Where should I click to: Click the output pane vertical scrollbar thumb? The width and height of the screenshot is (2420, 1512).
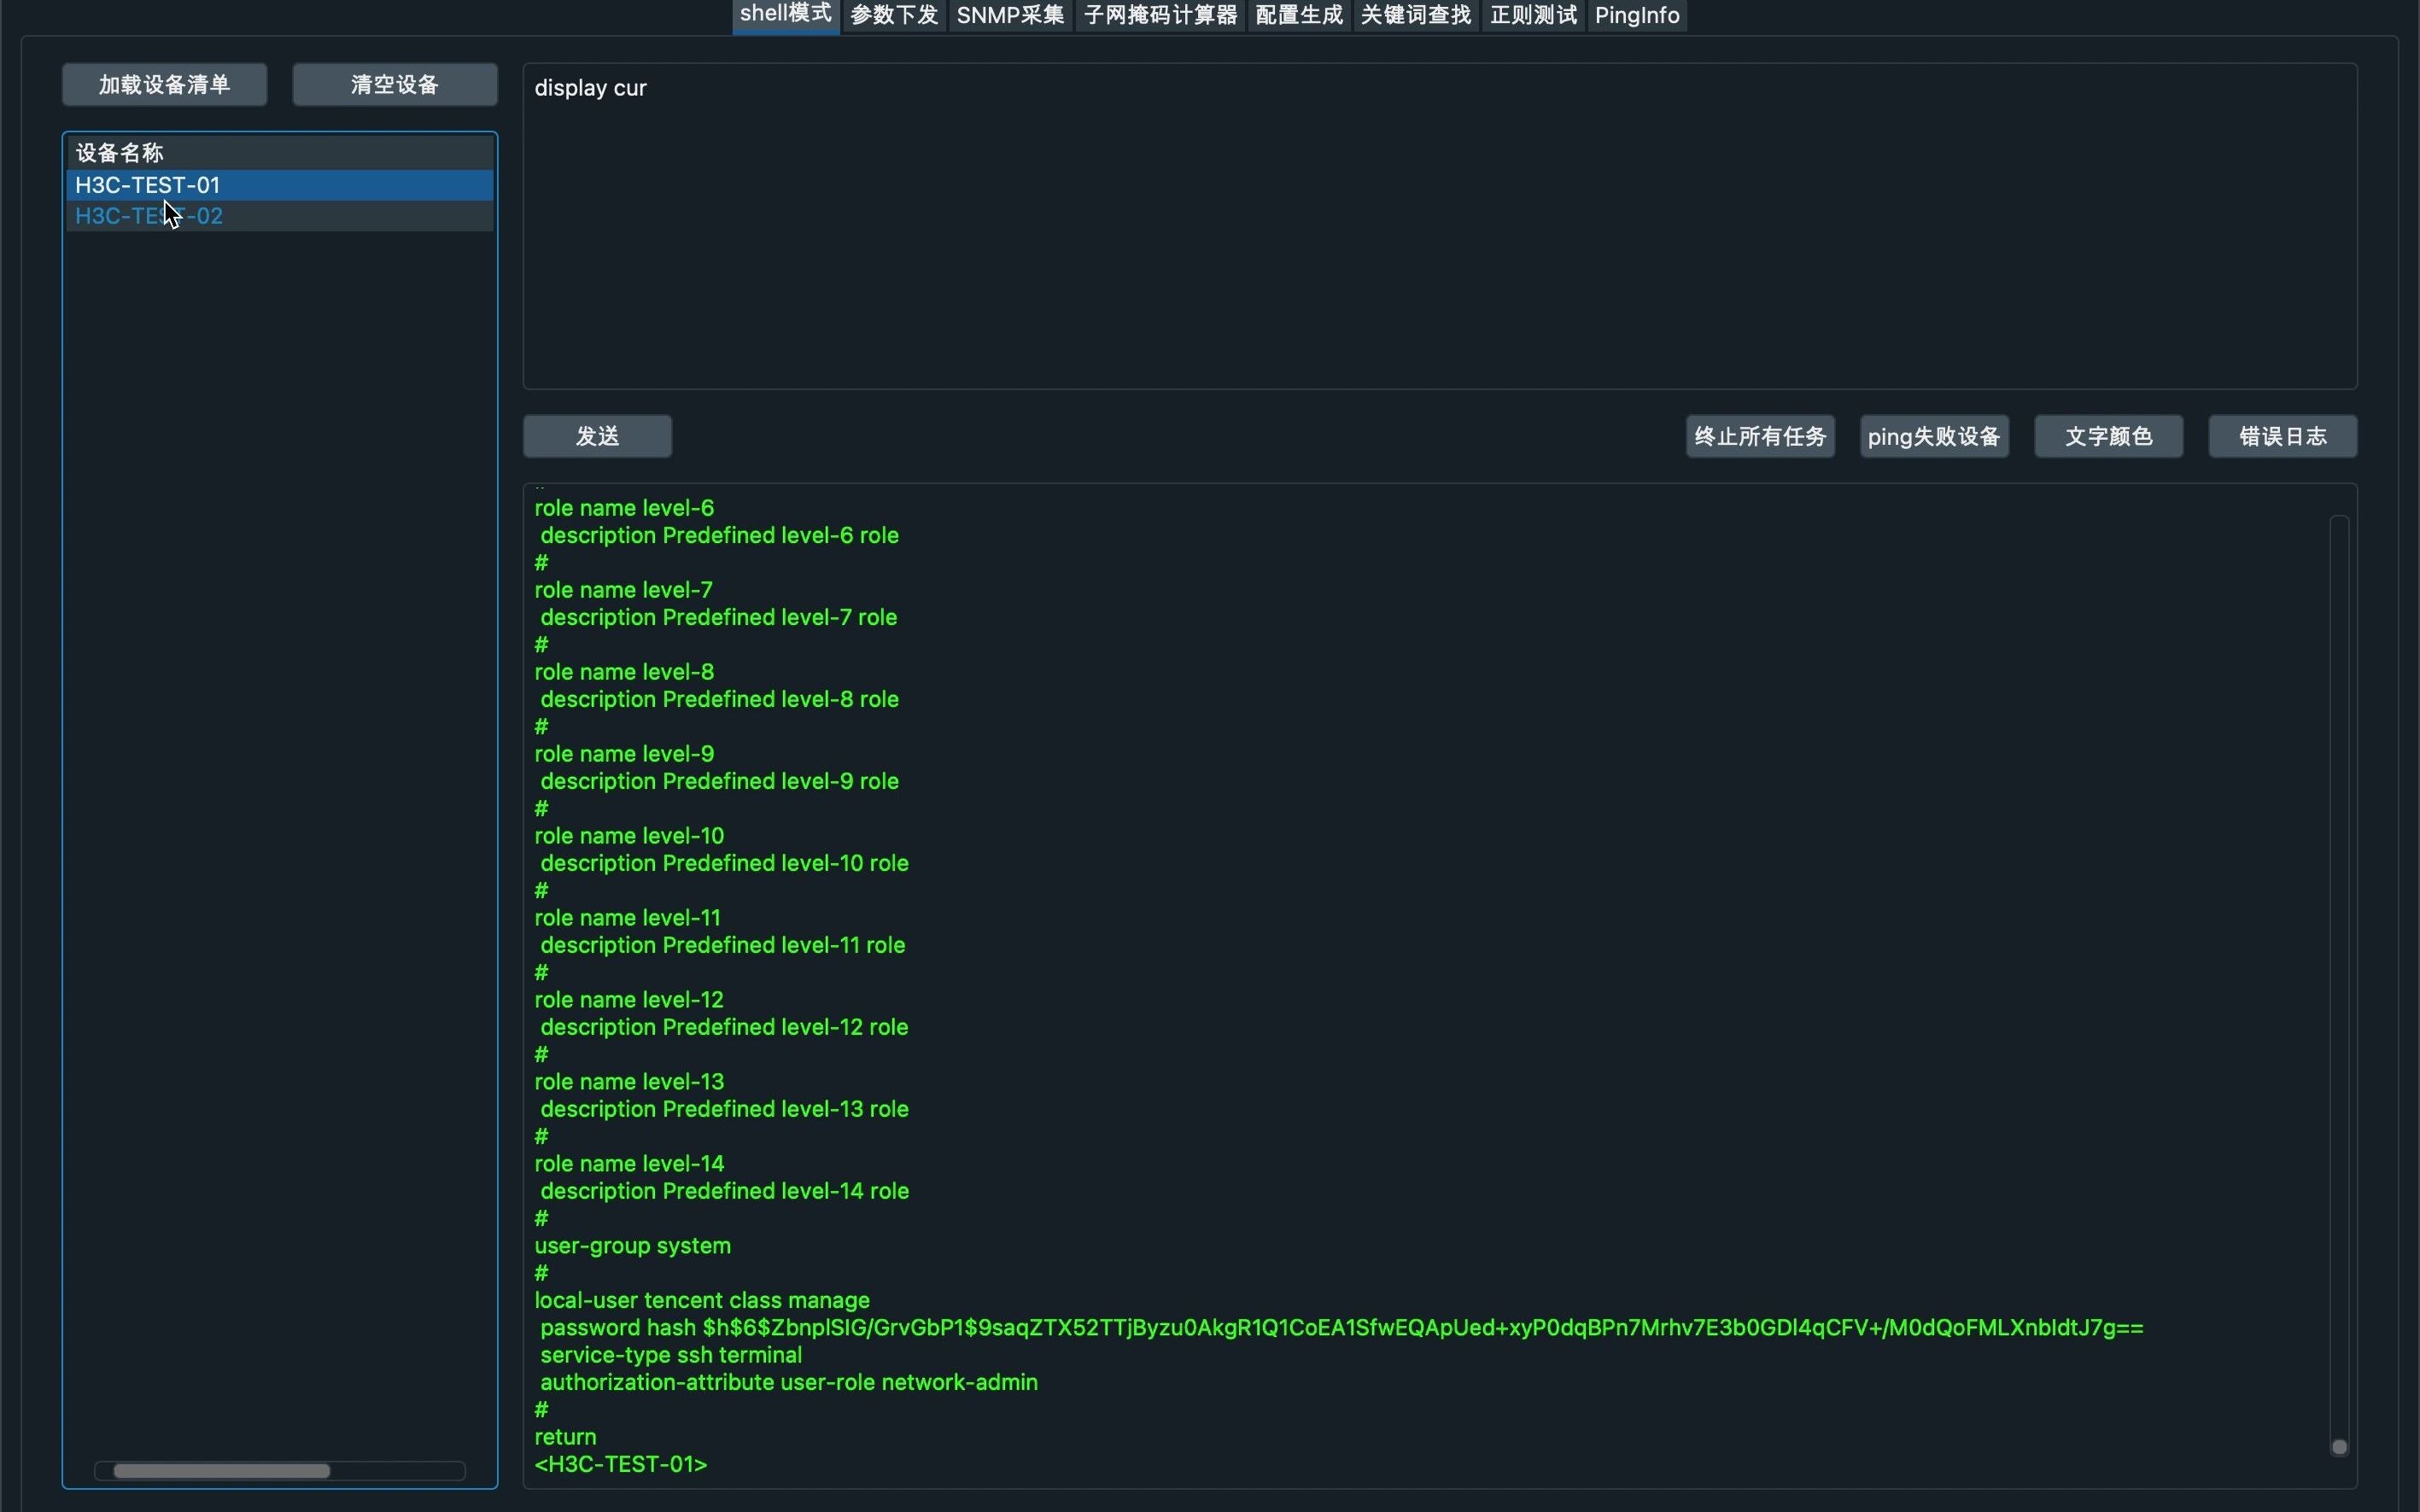click(2339, 1446)
